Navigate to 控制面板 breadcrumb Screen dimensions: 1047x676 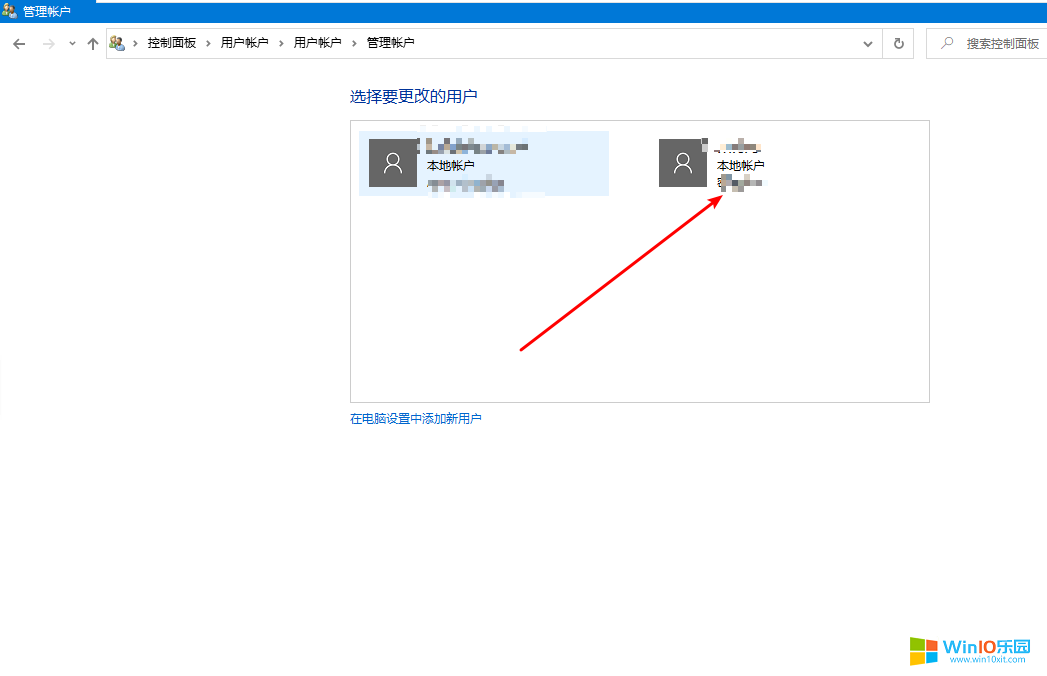(x=172, y=43)
